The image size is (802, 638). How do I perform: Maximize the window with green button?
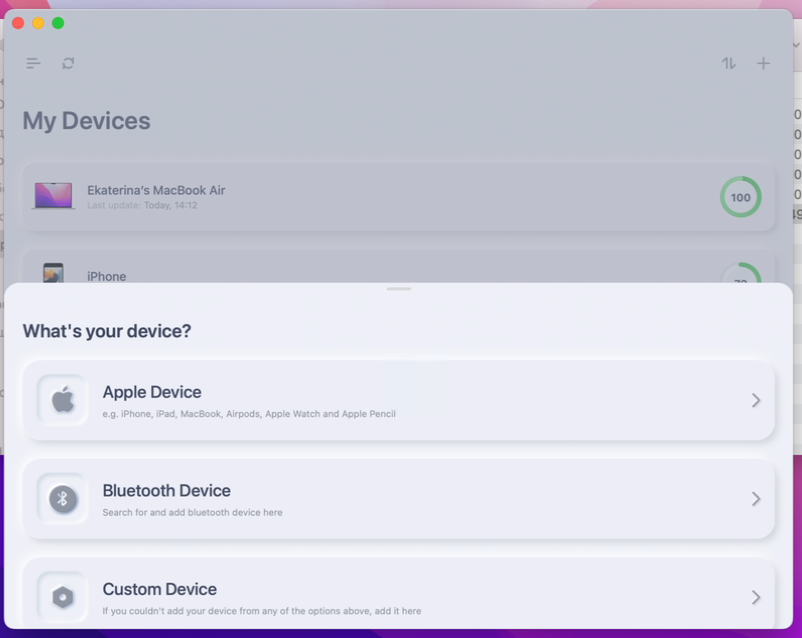click(58, 23)
